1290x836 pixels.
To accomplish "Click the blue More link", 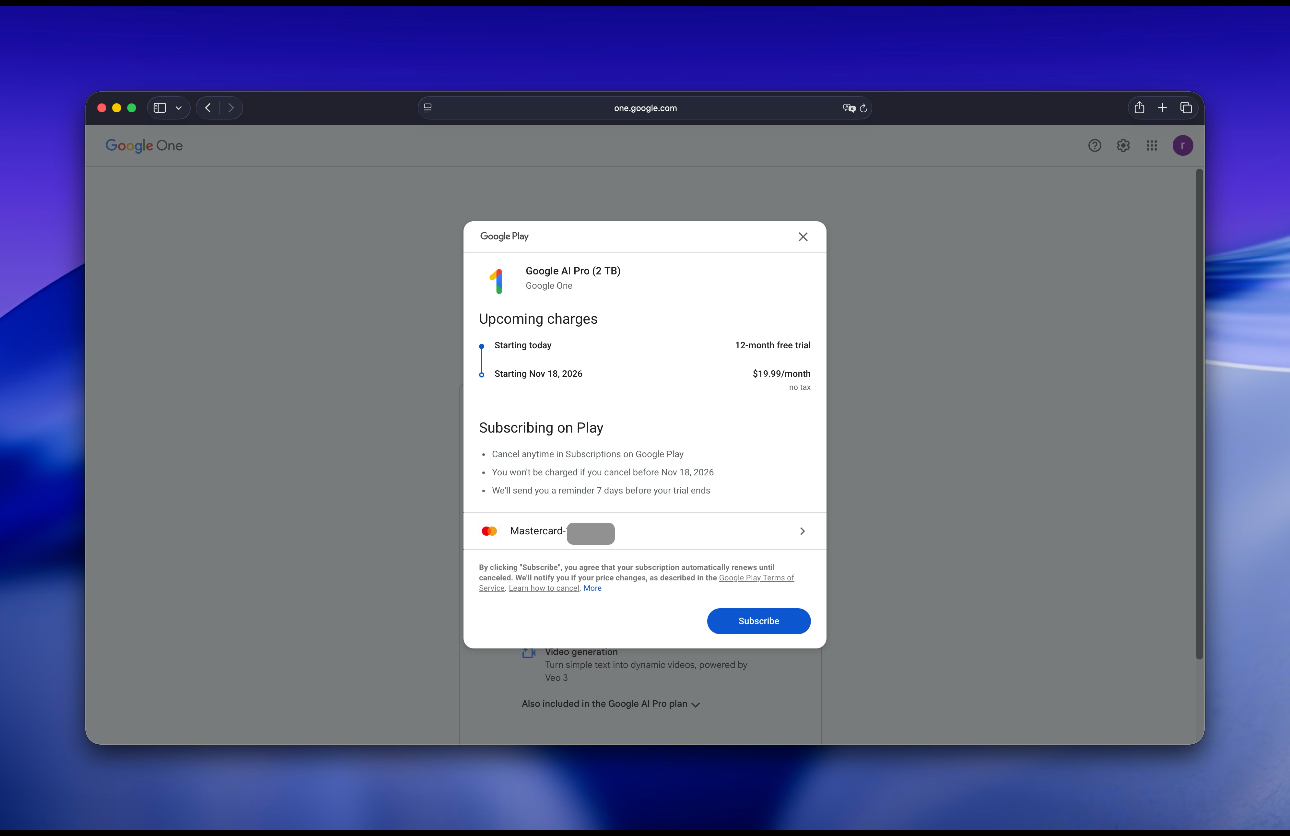I will (x=593, y=588).
